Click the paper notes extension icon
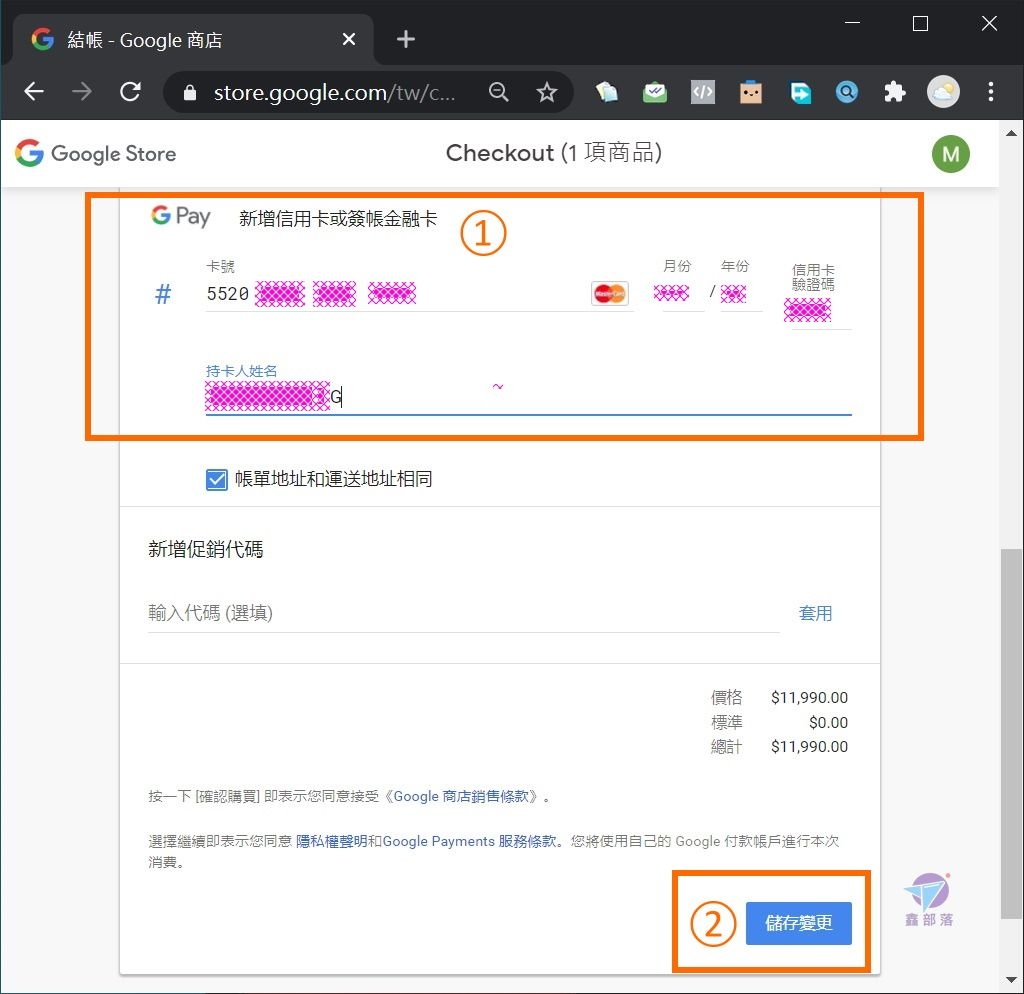 point(607,92)
